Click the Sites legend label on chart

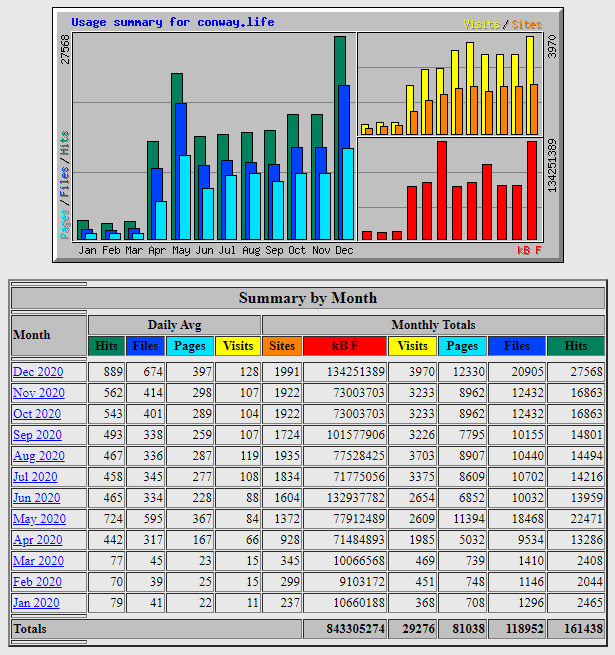tap(527, 25)
